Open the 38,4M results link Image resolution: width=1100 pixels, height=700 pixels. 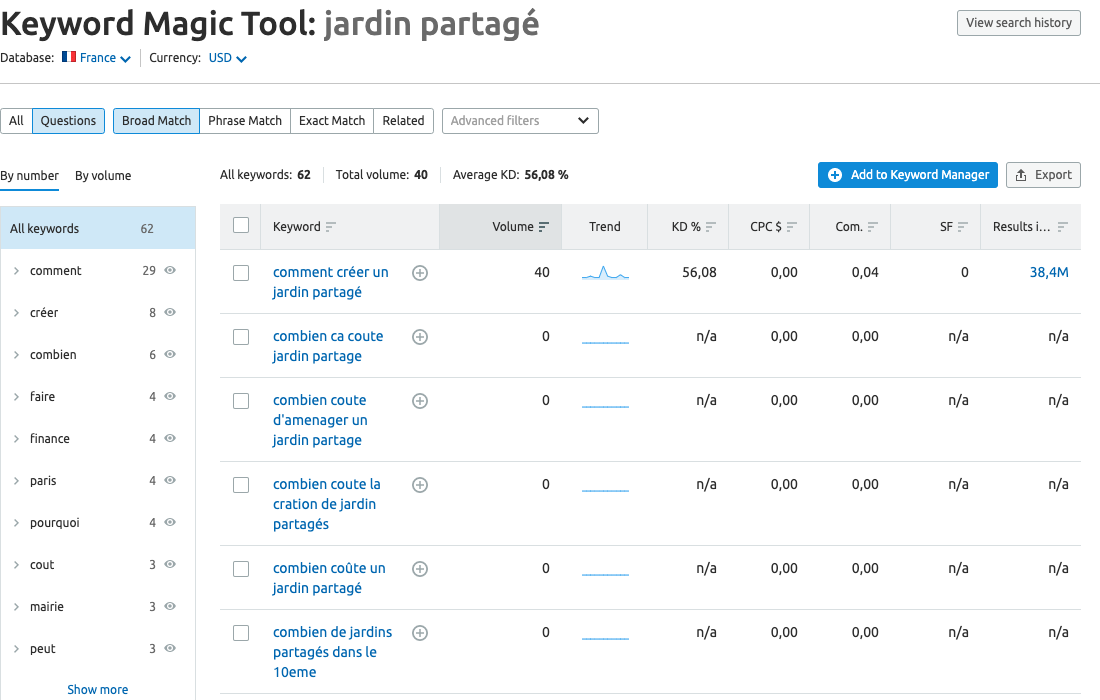tap(1049, 272)
